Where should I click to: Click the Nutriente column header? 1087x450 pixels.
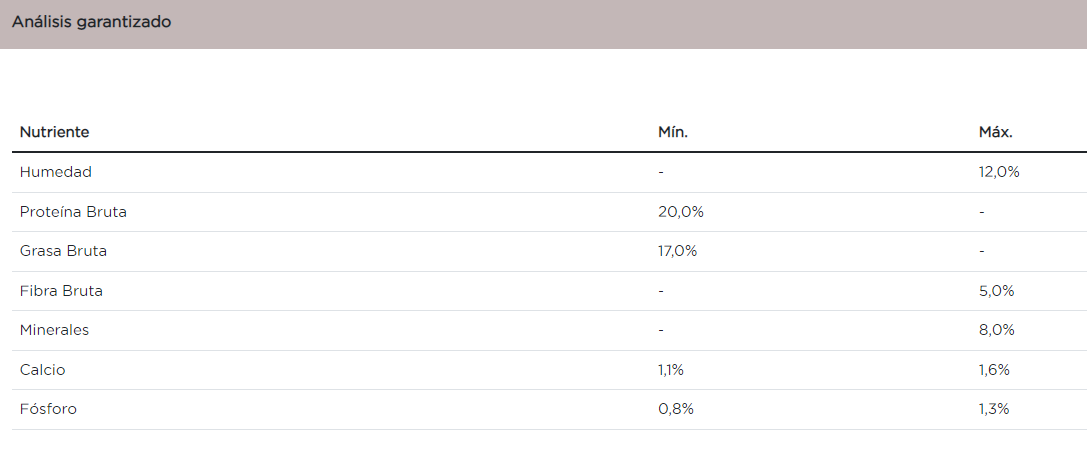[x=55, y=132]
